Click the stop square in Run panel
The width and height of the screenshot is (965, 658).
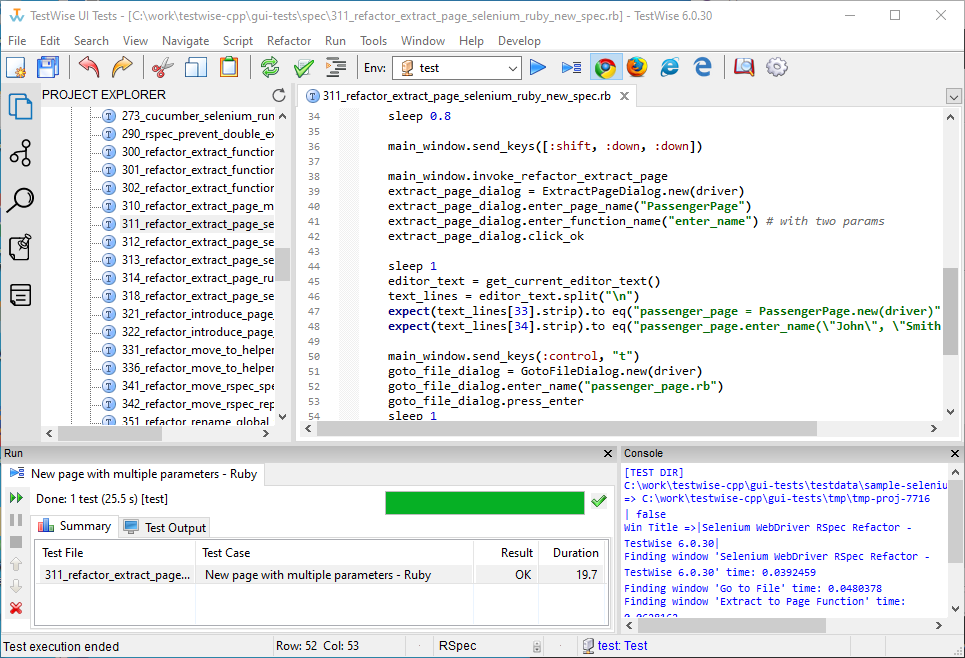click(16, 542)
